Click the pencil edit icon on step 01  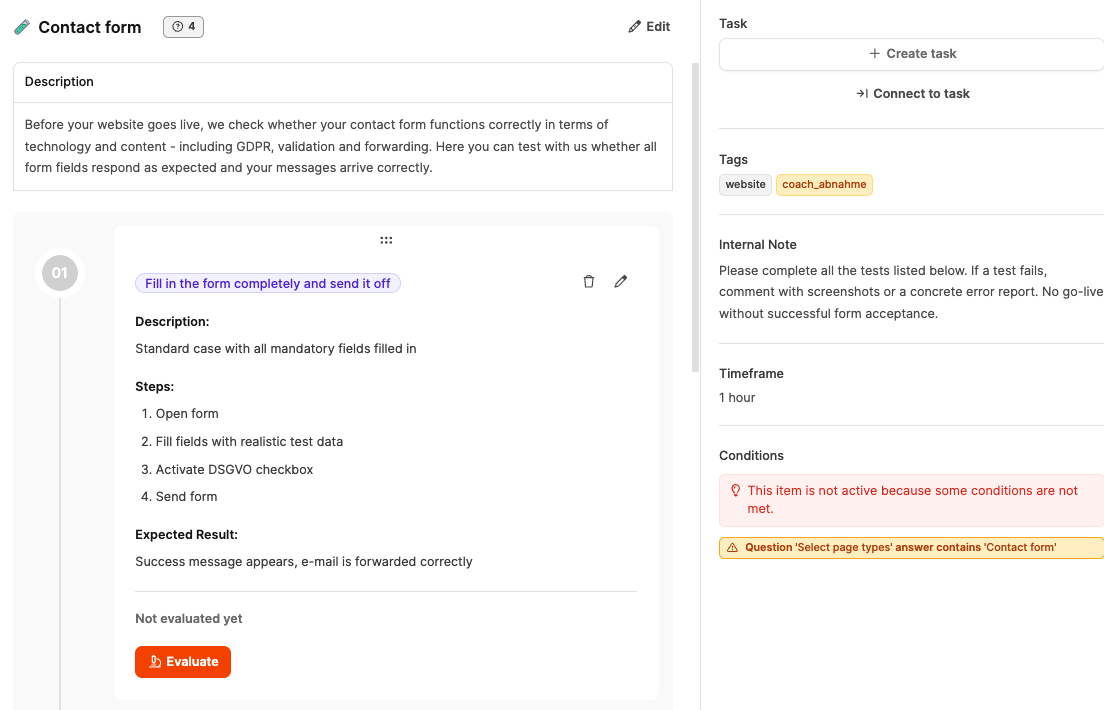coord(621,282)
